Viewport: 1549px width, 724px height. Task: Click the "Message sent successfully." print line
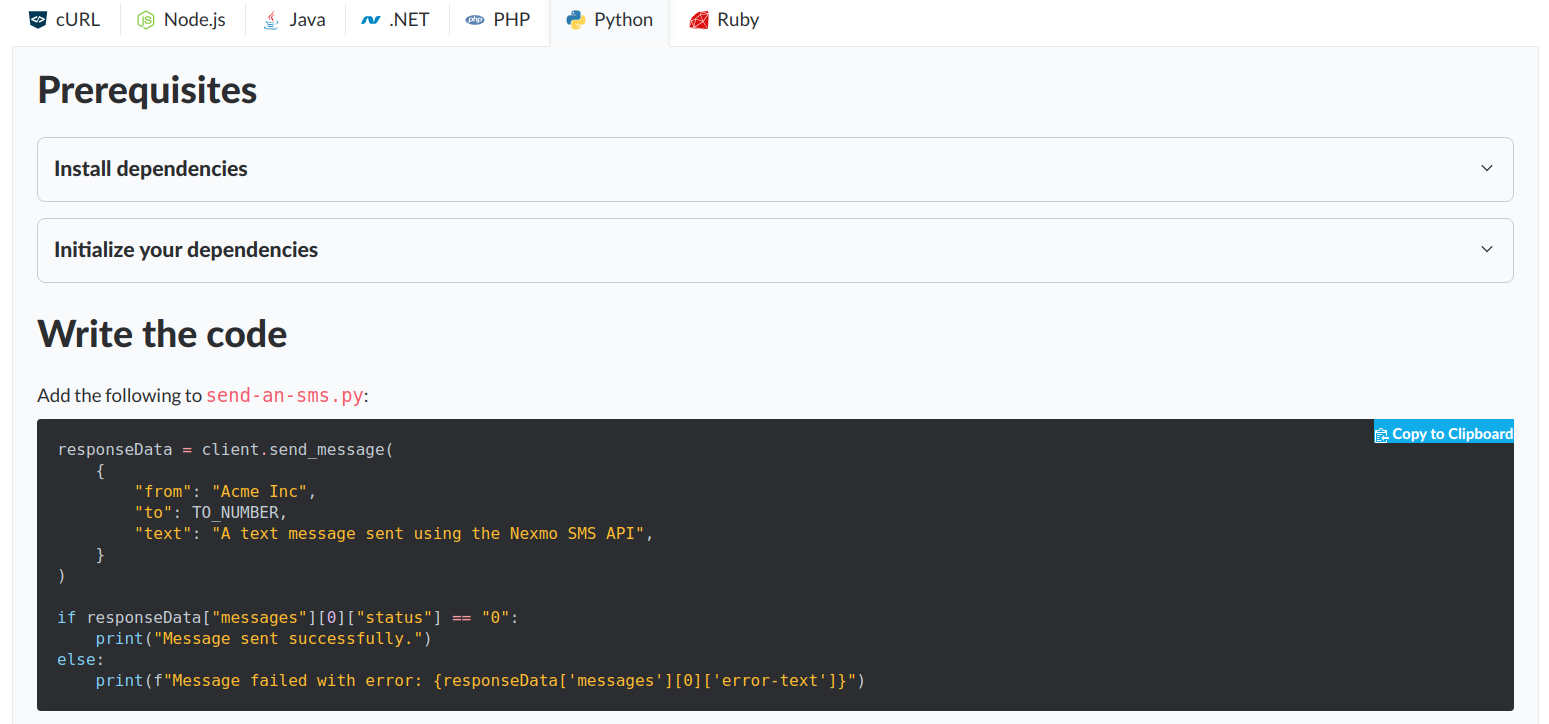(264, 639)
